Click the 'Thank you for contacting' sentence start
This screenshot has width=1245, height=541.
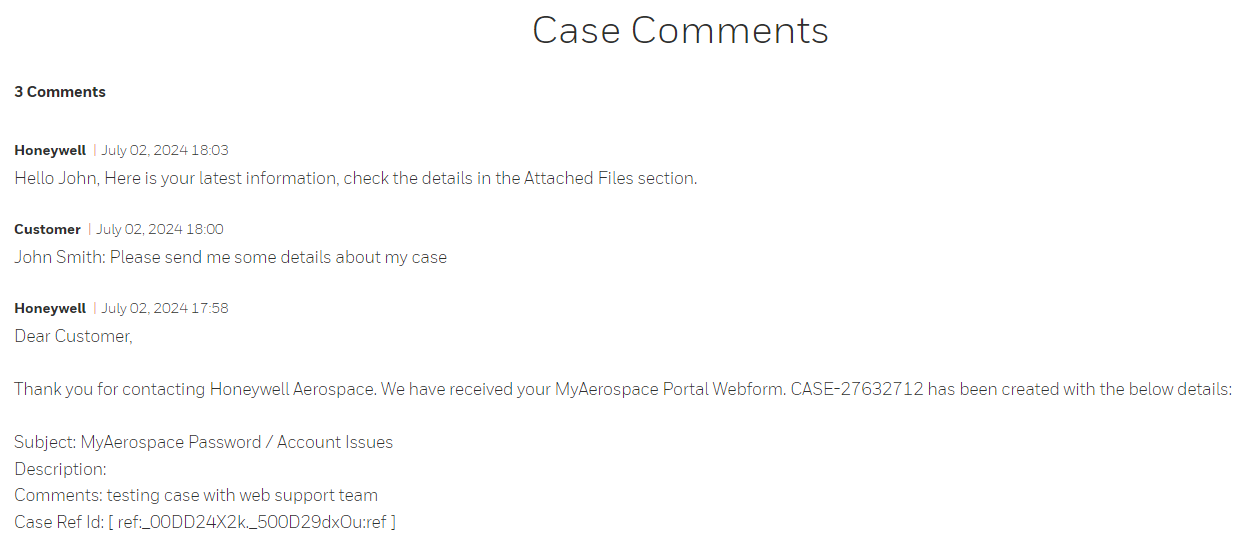pyautogui.click(x=110, y=390)
